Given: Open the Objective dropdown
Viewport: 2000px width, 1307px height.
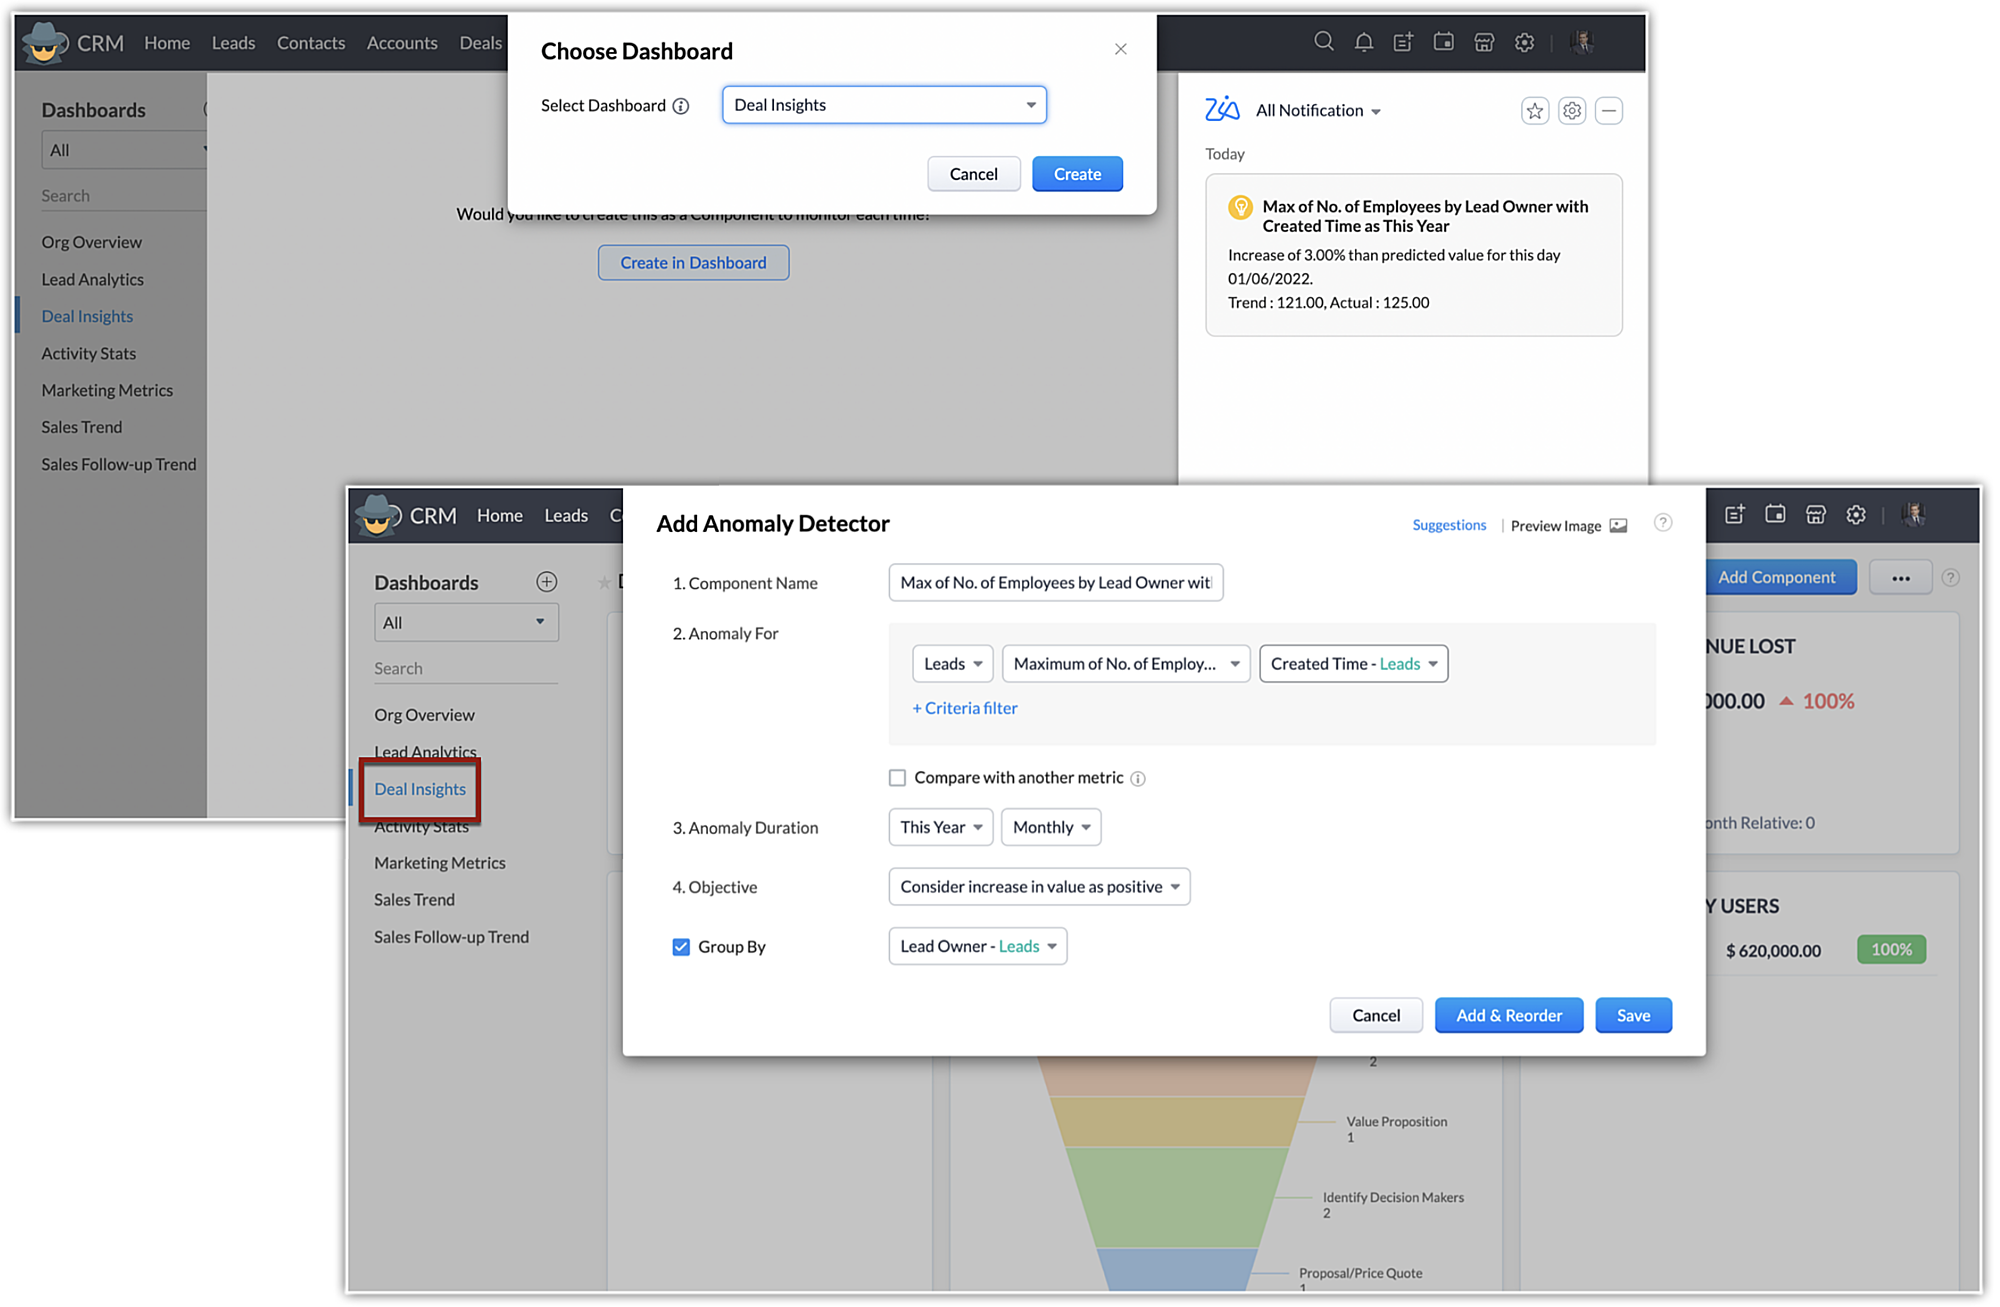Looking at the screenshot, I should 1038,887.
